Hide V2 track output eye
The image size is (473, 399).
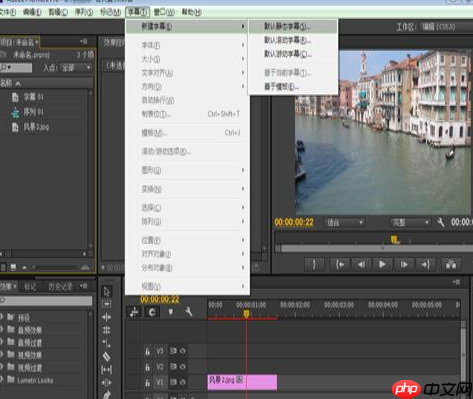click(183, 367)
